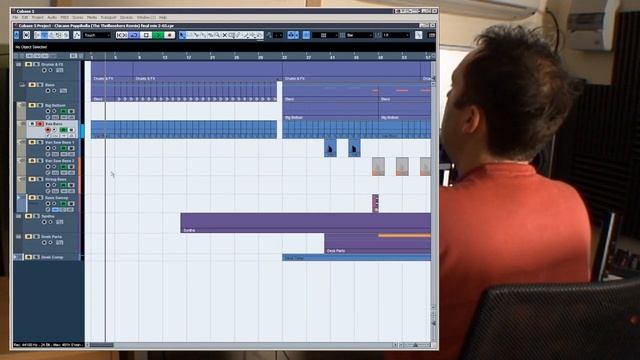This screenshot has width=640, height=360.
Task: Select the Zoom magnifier tool
Action: coord(217,35)
